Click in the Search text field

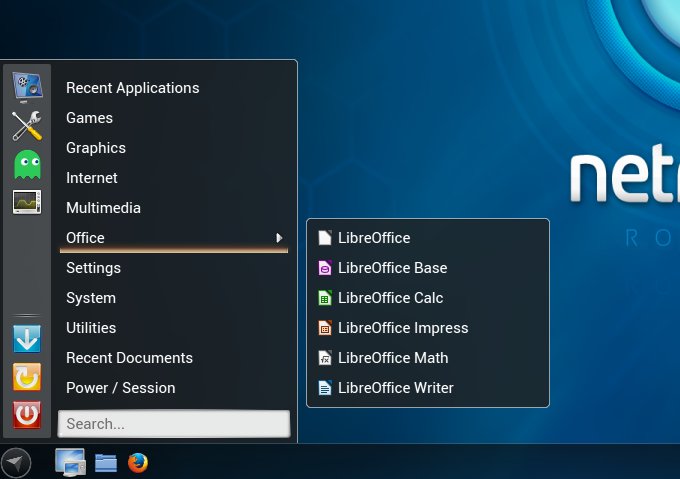(174, 424)
